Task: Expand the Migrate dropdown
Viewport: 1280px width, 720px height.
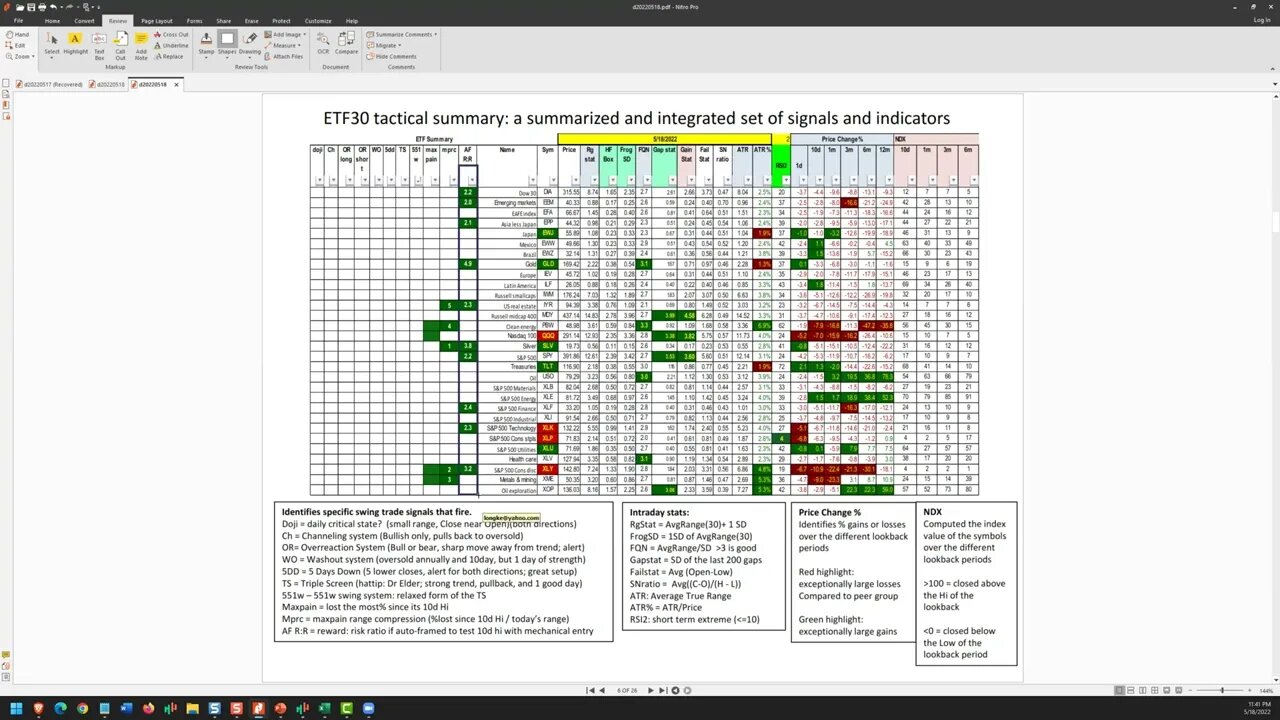Action: pos(384,45)
